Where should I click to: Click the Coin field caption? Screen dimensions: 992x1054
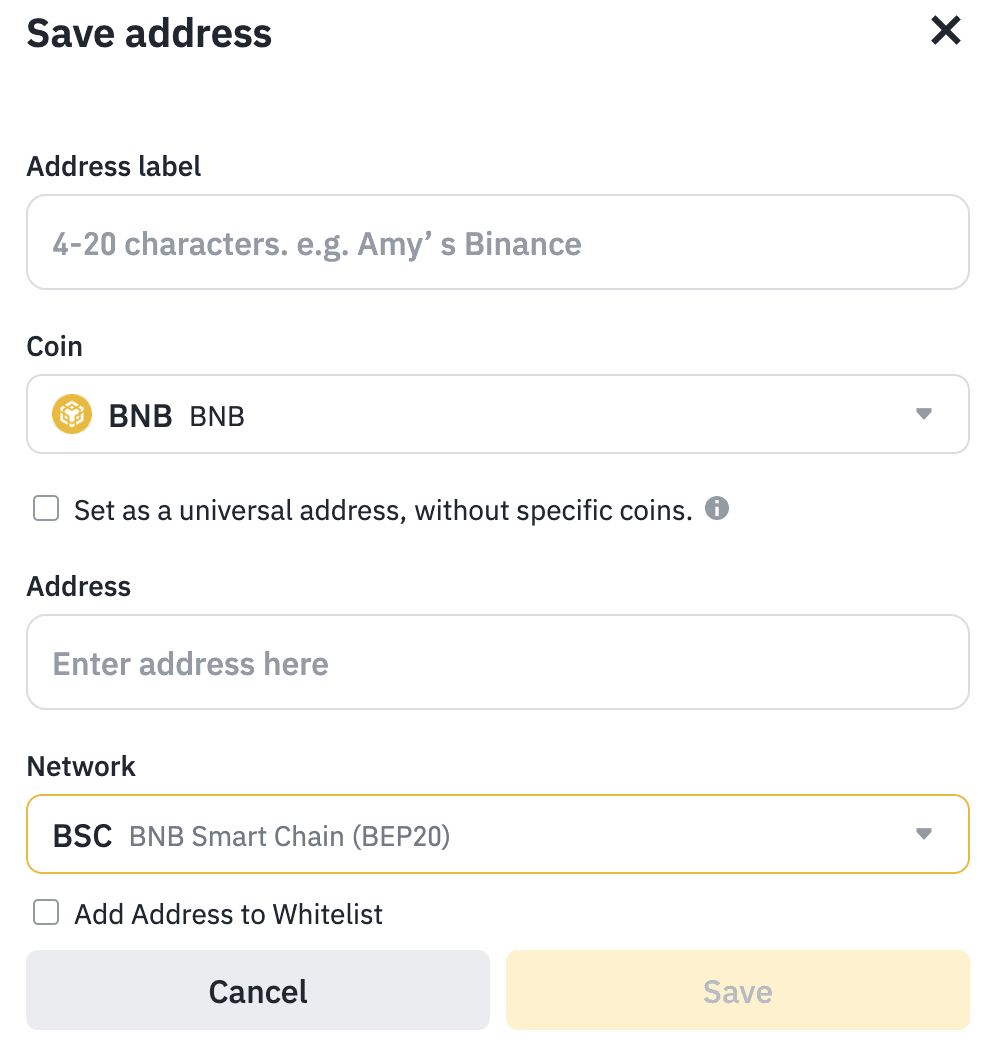pos(55,346)
